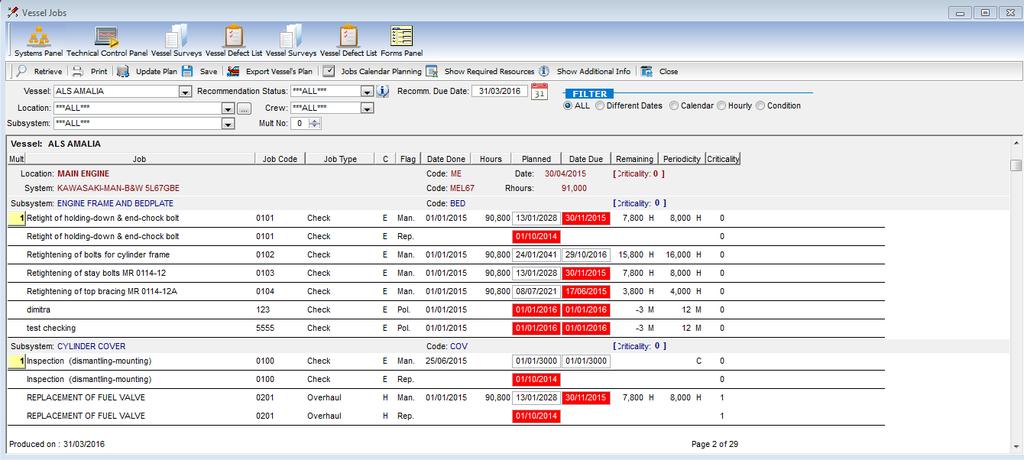
Task: Click the Close toolbar button
Action: pyautogui.click(x=660, y=71)
